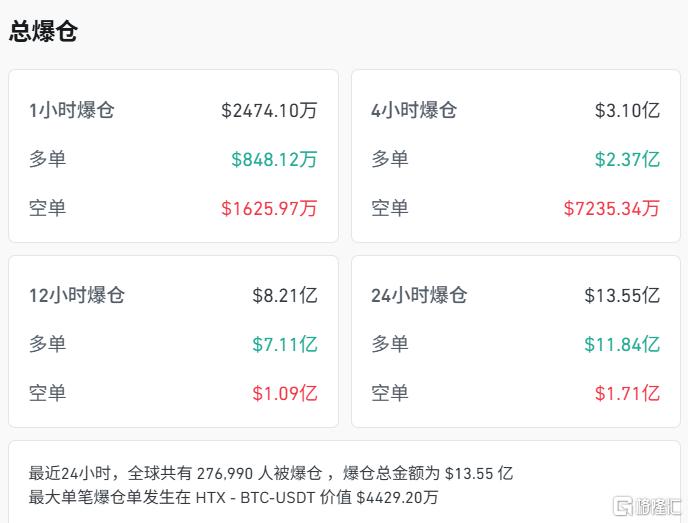
Task: Select the 24-hour short value $1.71亿
Action: pyautogui.click(x=627, y=393)
